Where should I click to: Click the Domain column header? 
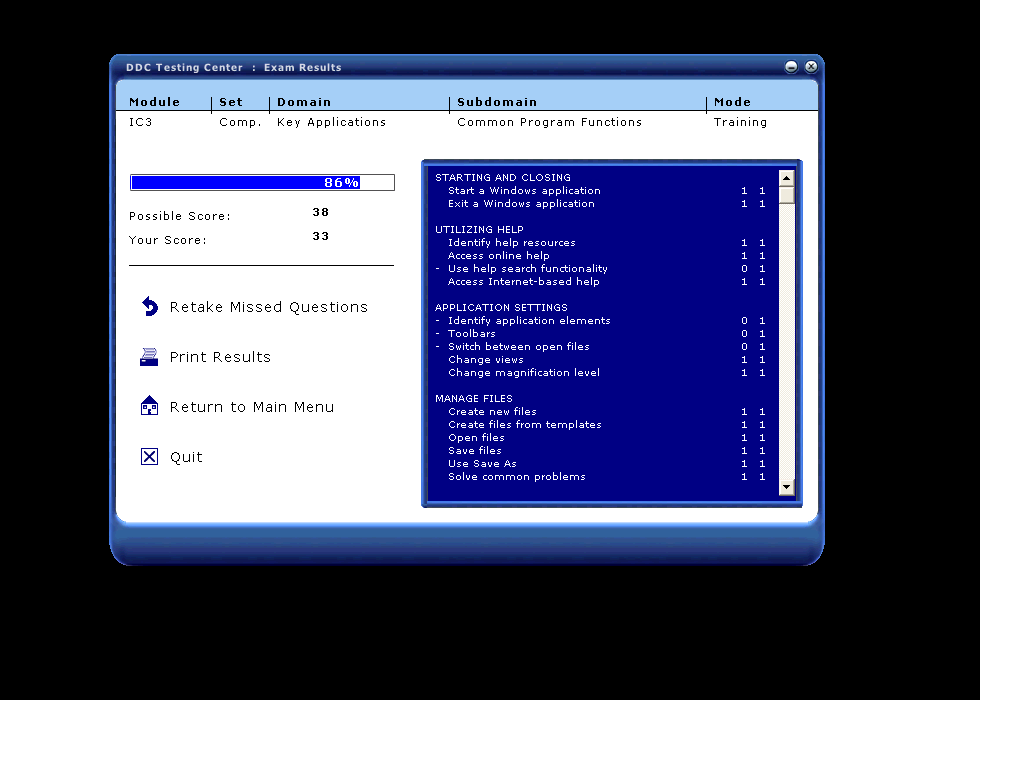point(304,102)
